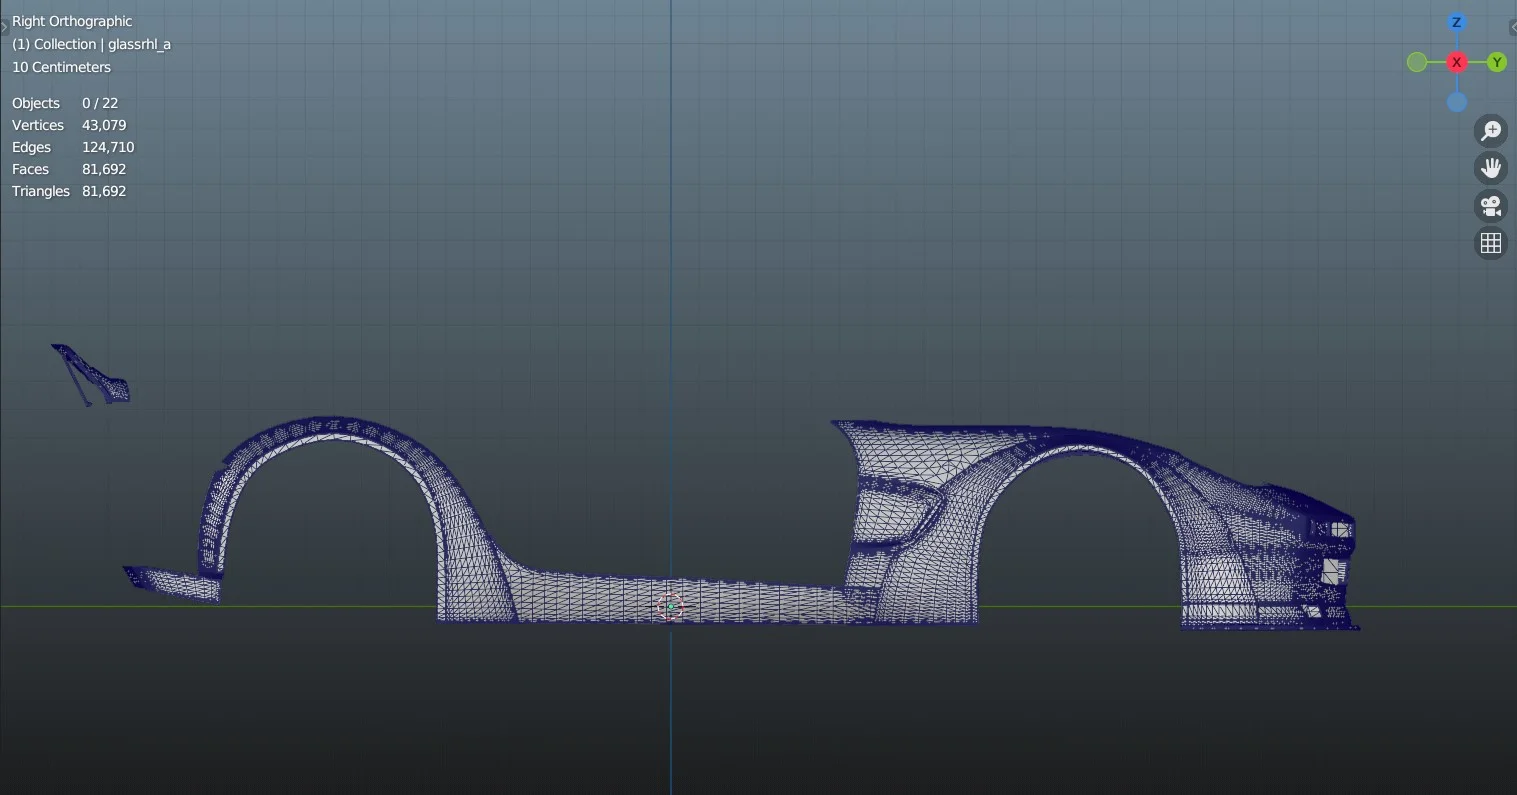Viewport: 1517px width, 795px height.
Task: Click the 3D cursor at the viewport center
Action: coord(670,606)
